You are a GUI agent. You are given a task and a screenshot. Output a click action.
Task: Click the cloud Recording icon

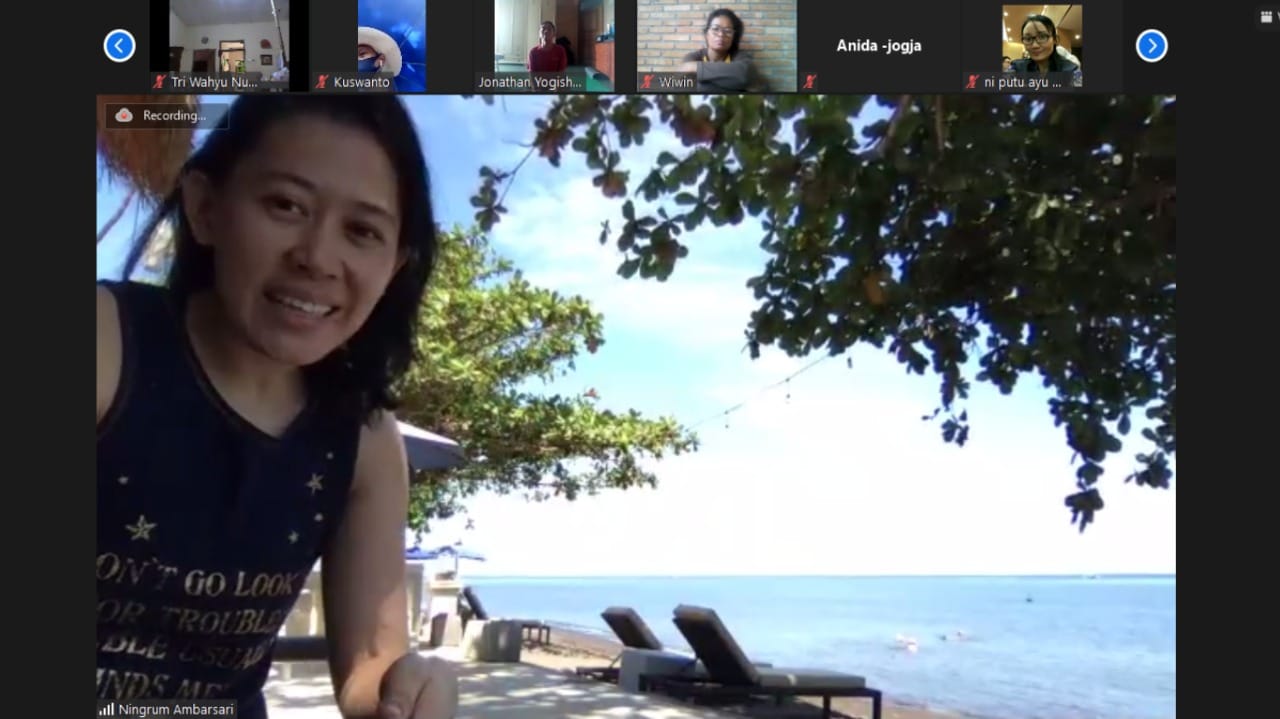[x=124, y=115]
